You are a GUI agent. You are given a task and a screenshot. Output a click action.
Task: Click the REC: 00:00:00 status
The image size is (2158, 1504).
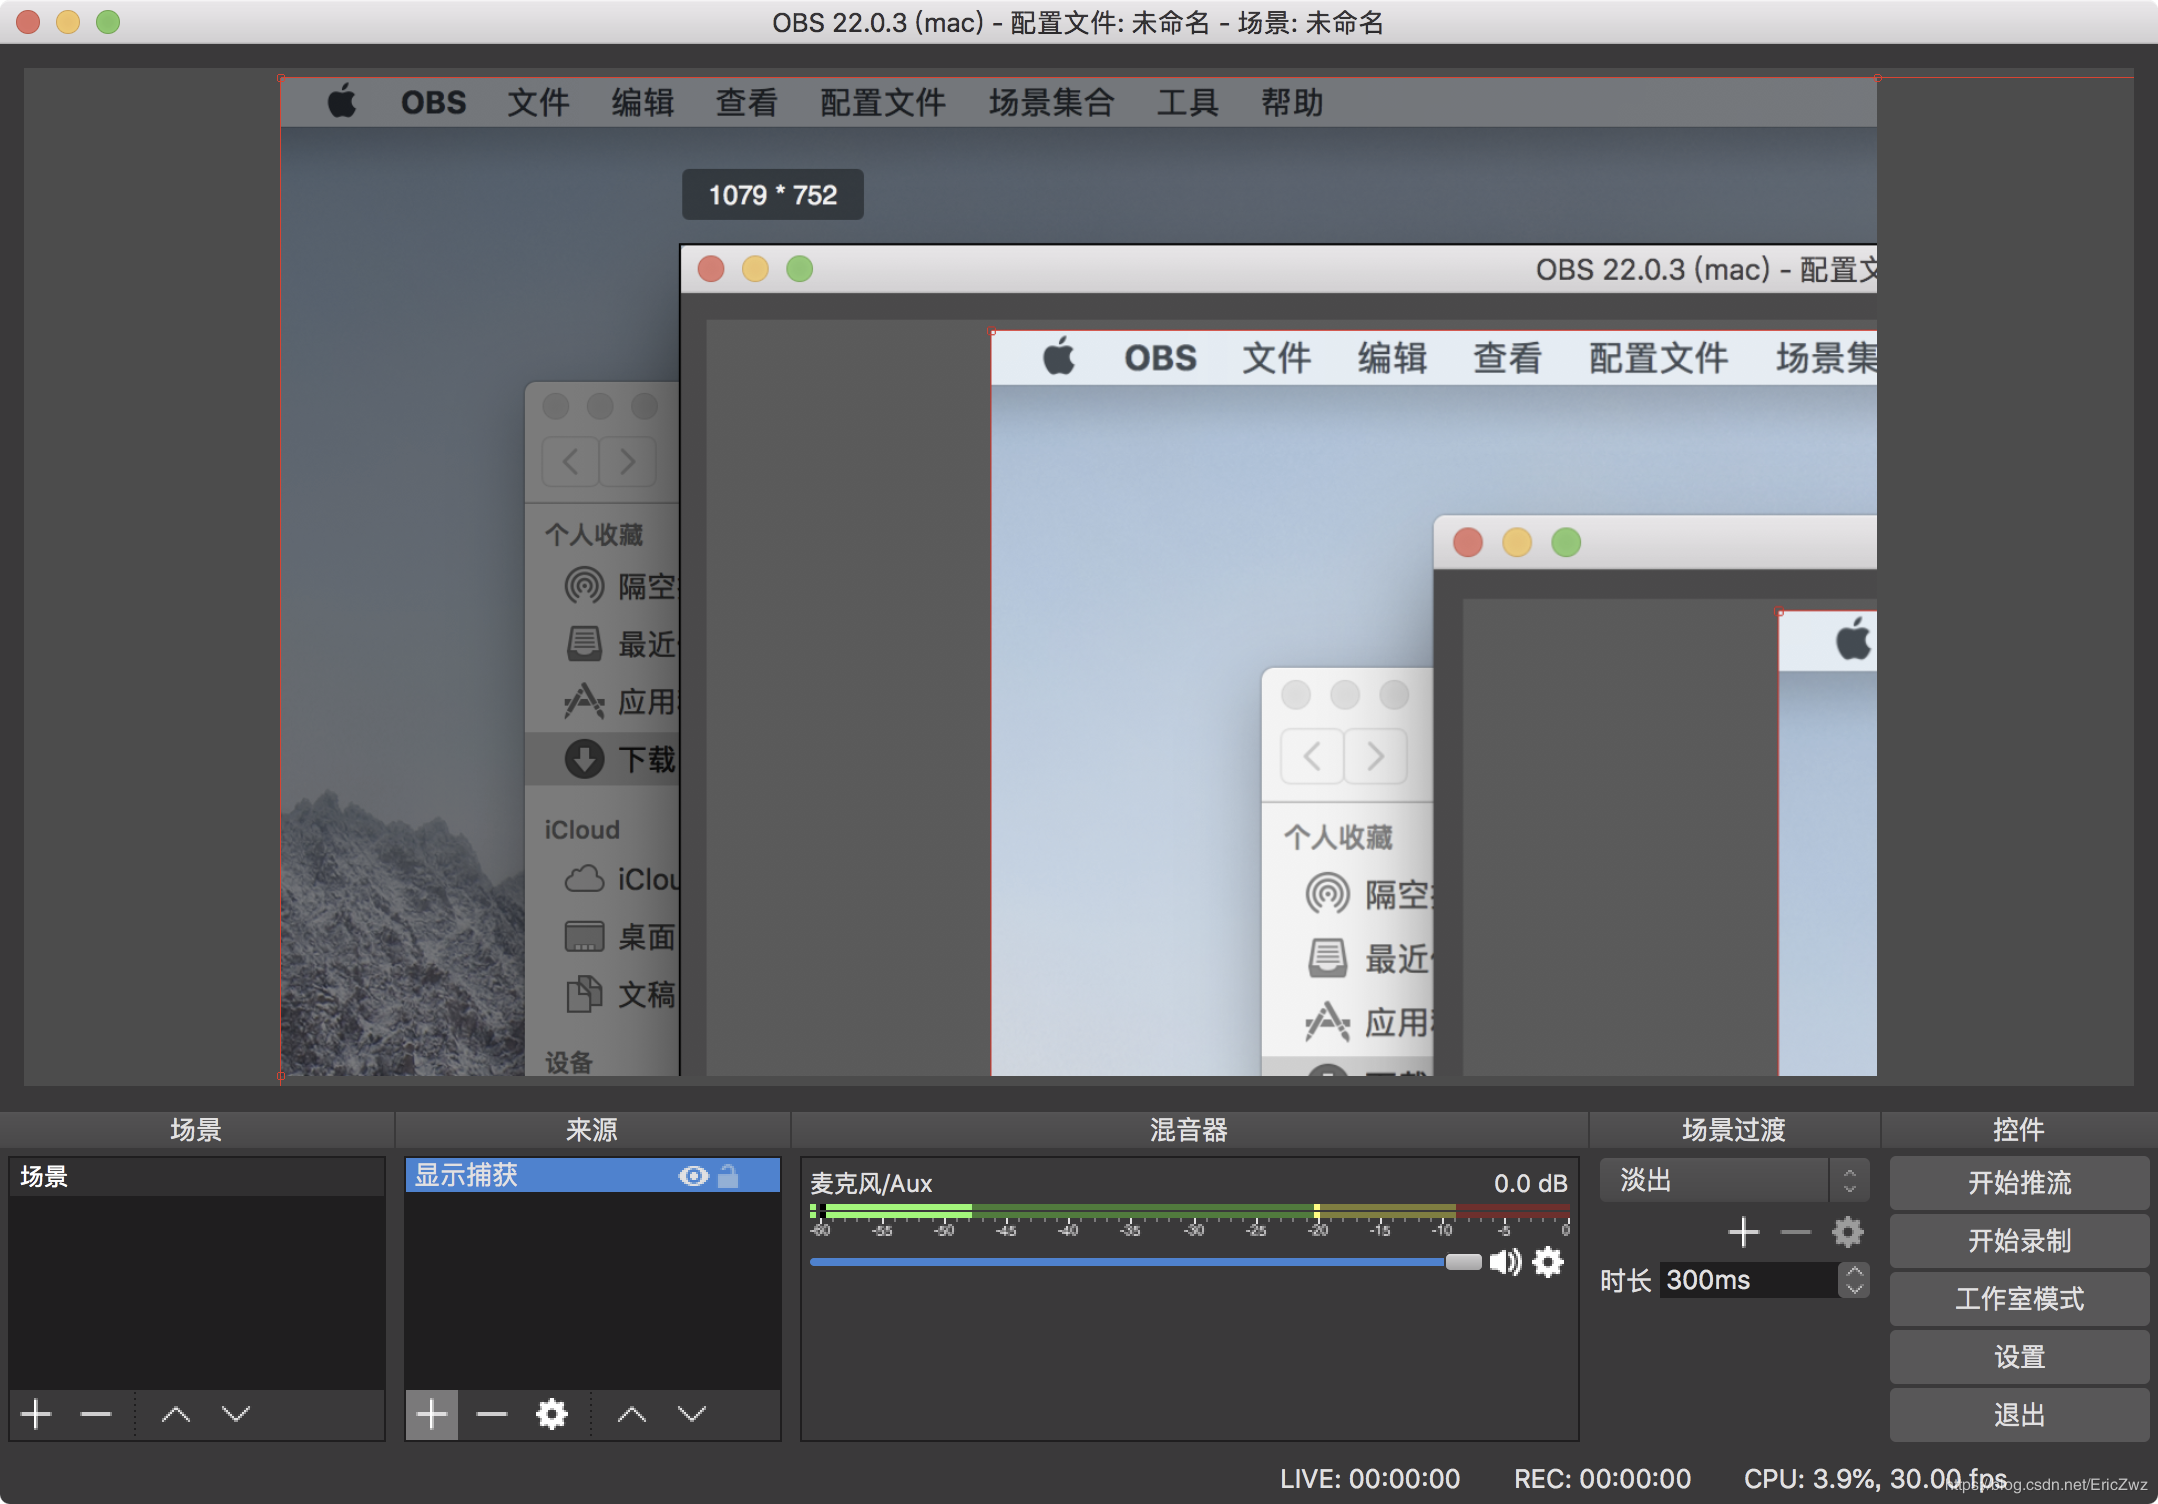pos(1602,1479)
